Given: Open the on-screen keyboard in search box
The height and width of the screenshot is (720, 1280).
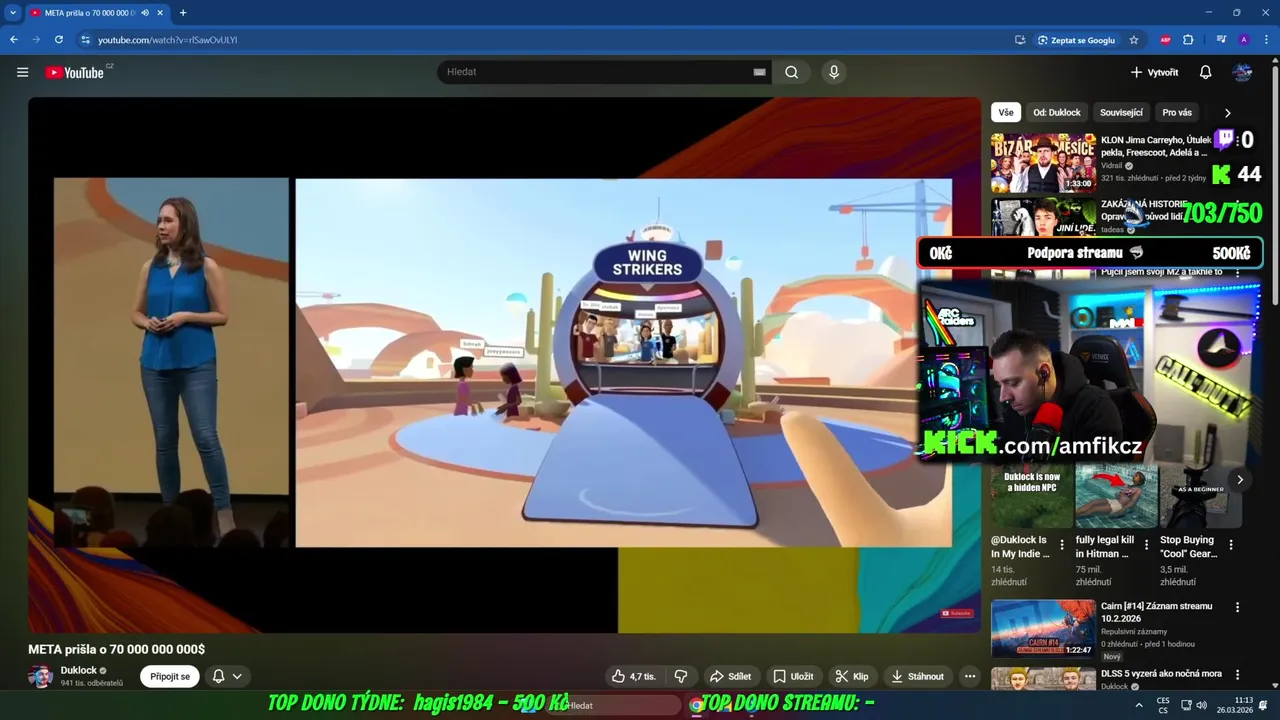Looking at the screenshot, I should pyautogui.click(x=759, y=72).
